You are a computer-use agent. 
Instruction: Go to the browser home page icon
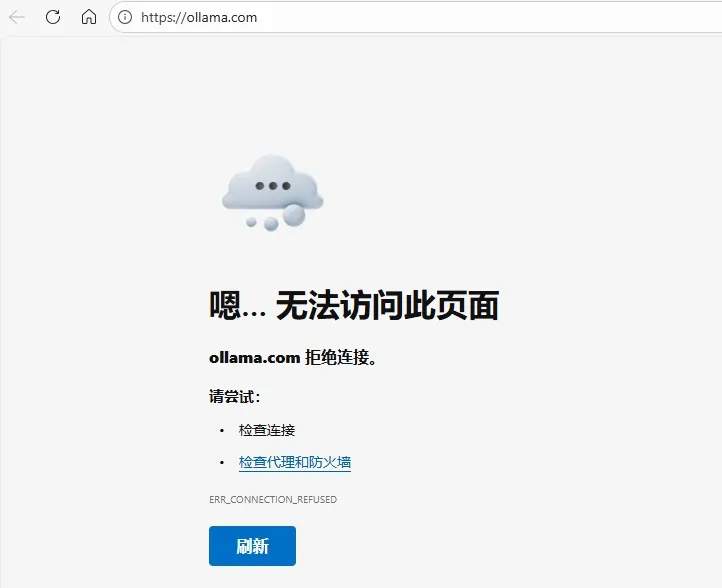89,17
